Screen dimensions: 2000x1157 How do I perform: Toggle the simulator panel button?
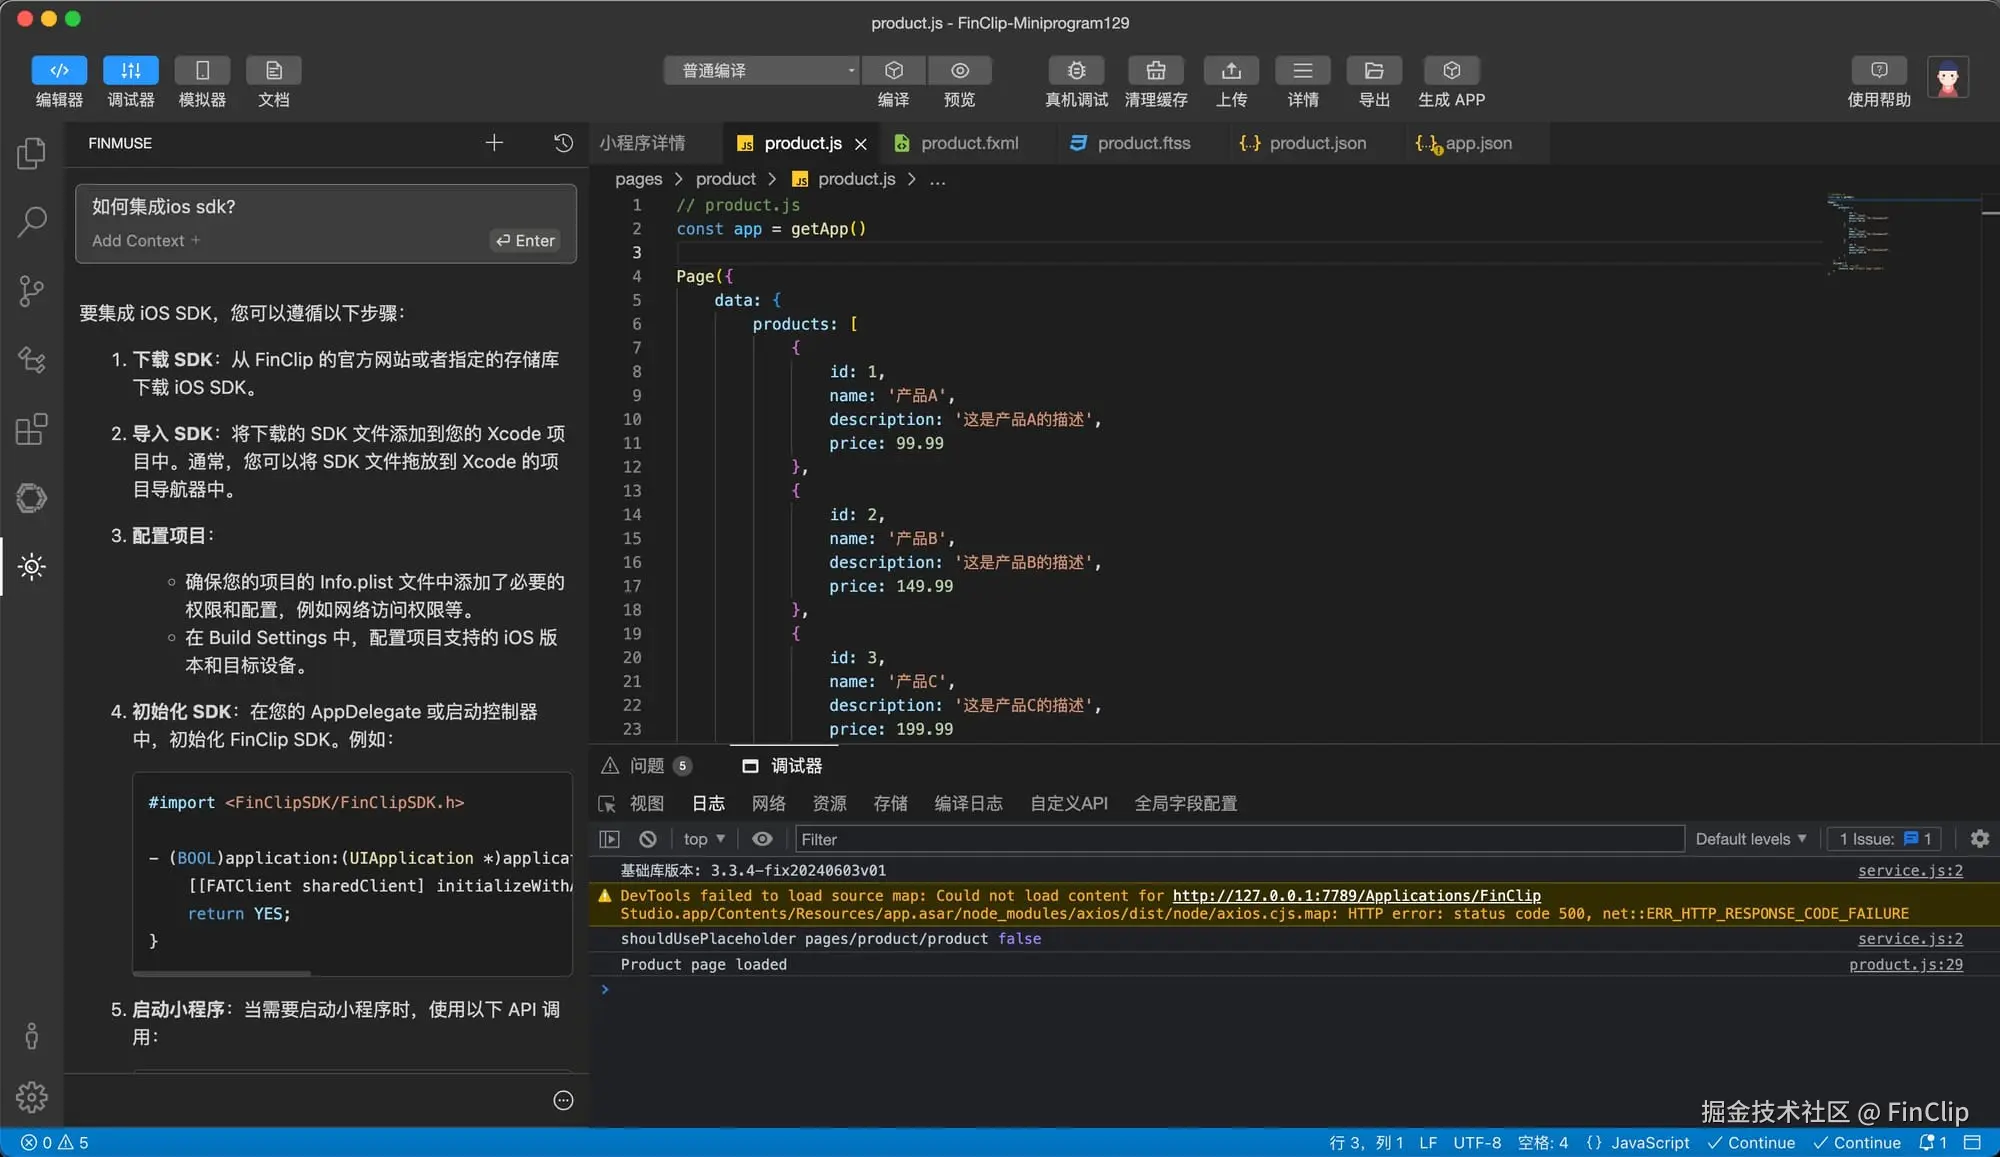click(x=202, y=71)
